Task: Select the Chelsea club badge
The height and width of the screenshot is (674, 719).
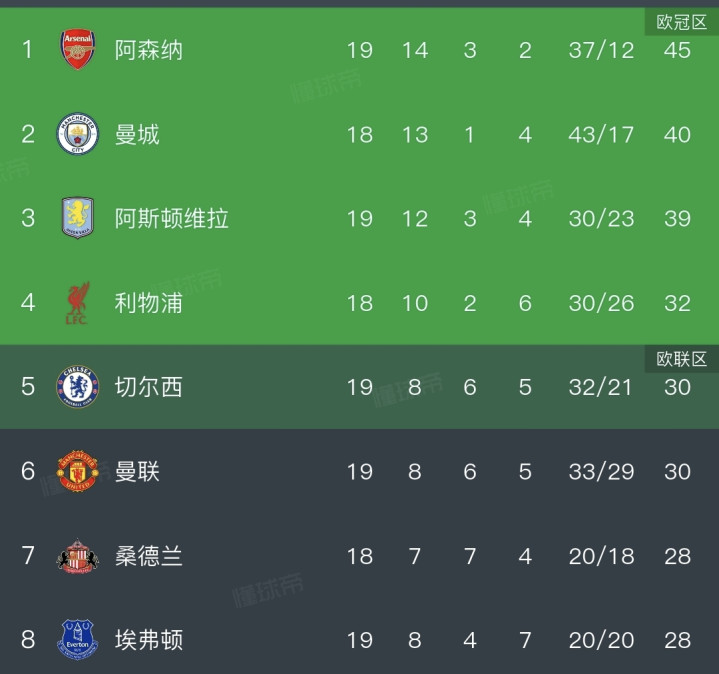Action: pos(78,387)
